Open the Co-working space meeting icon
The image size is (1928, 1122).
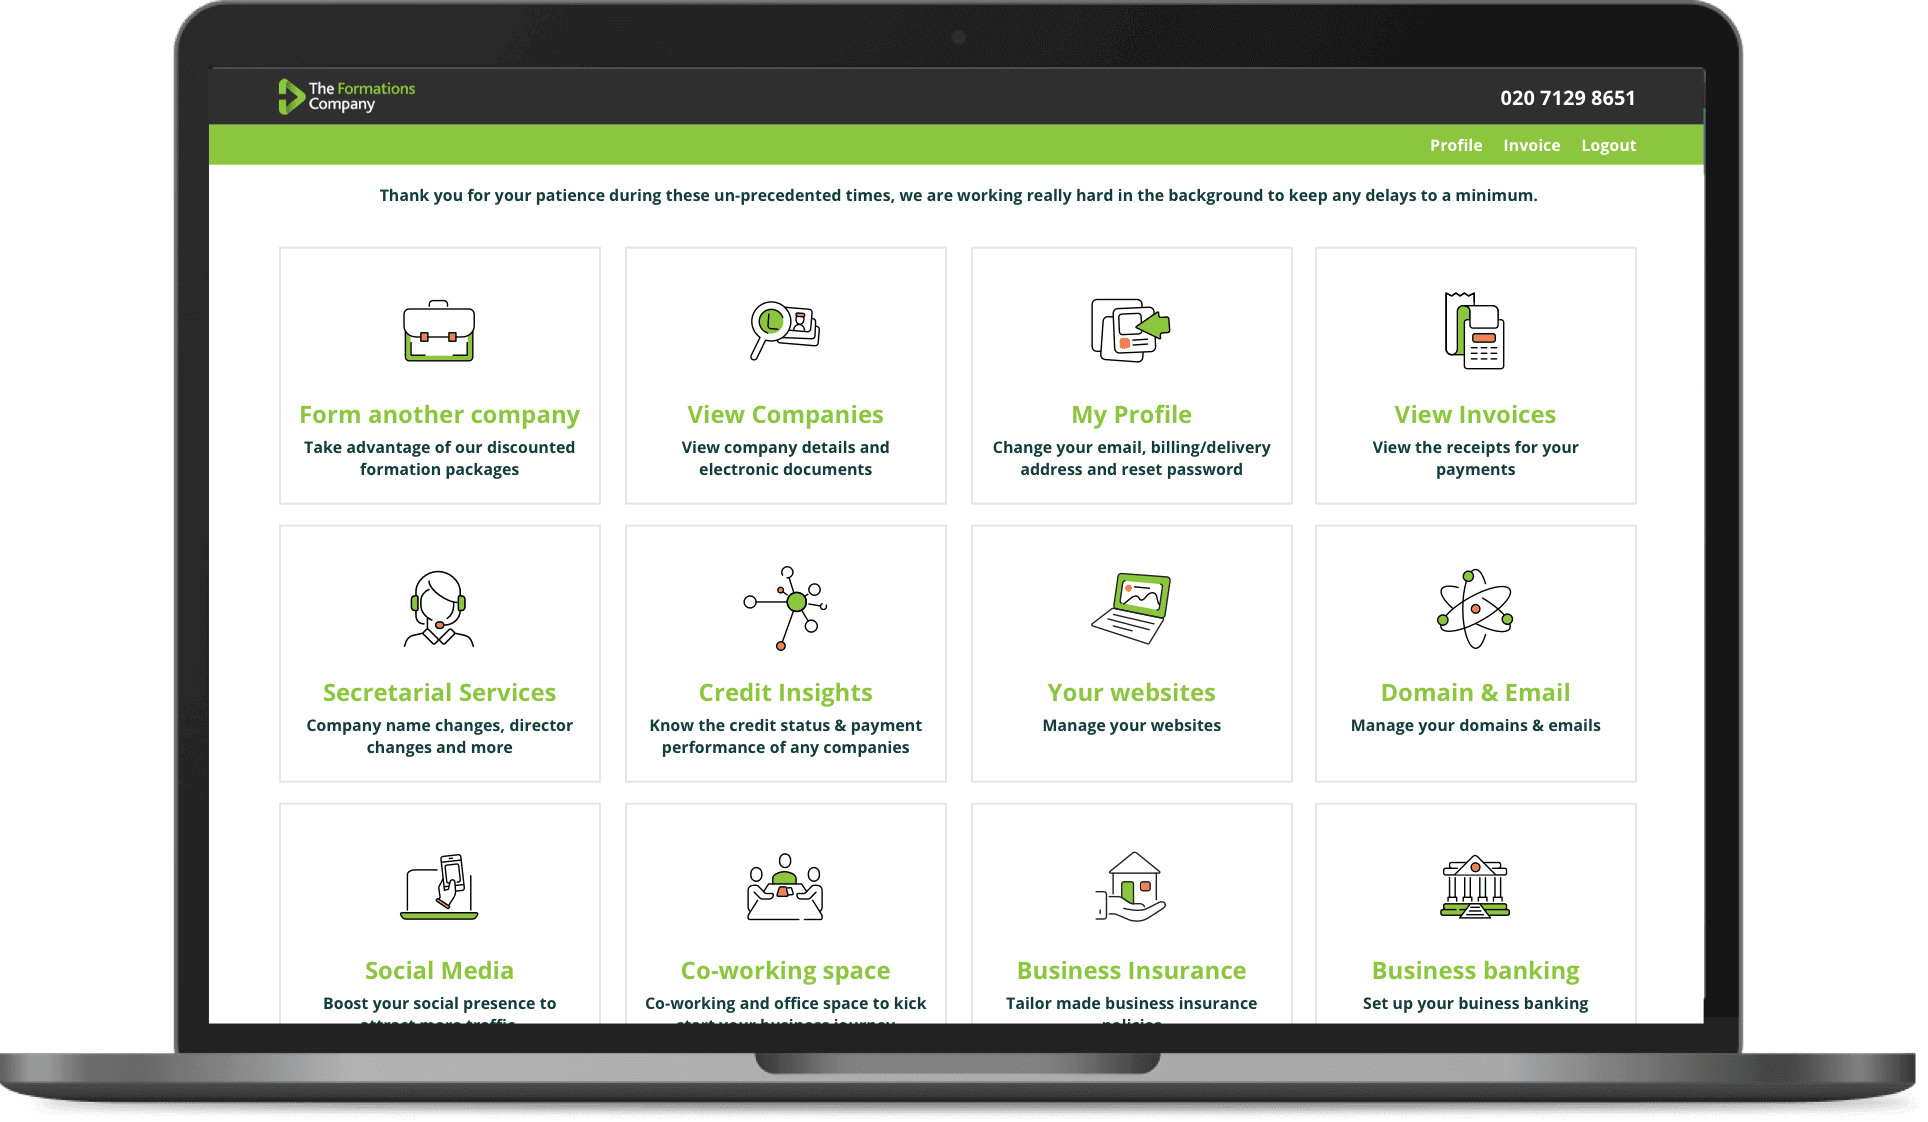785,886
